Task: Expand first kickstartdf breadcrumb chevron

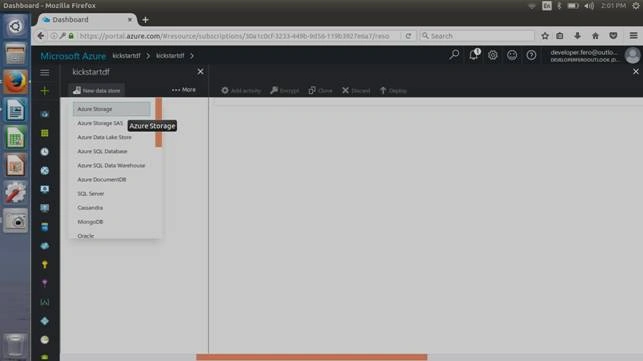Action: coord(148,56)
